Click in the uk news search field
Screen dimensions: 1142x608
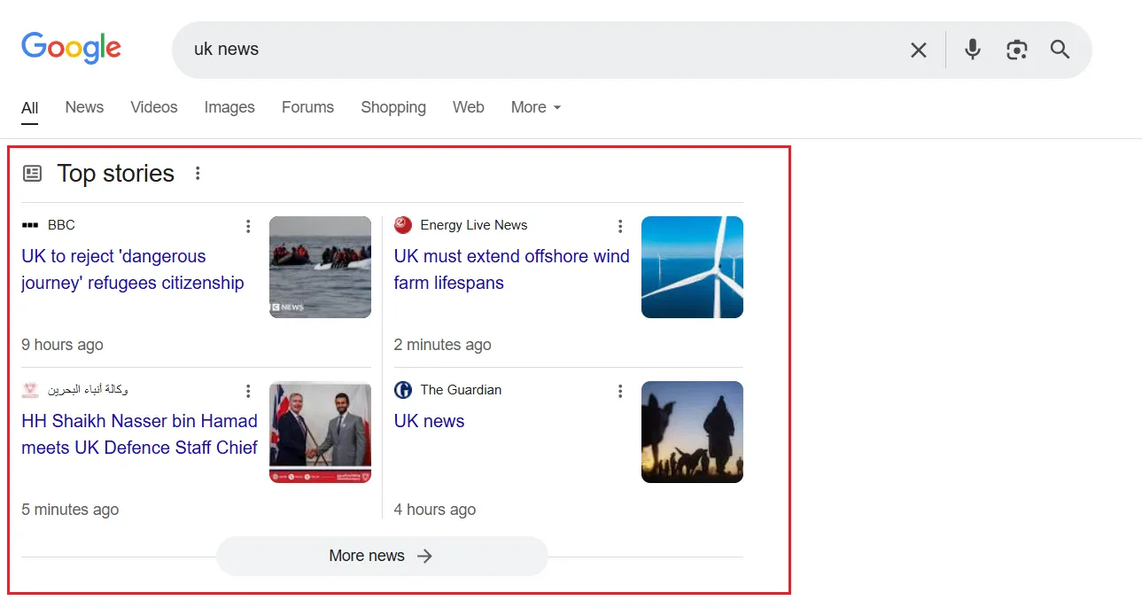[x=539, y=50]
